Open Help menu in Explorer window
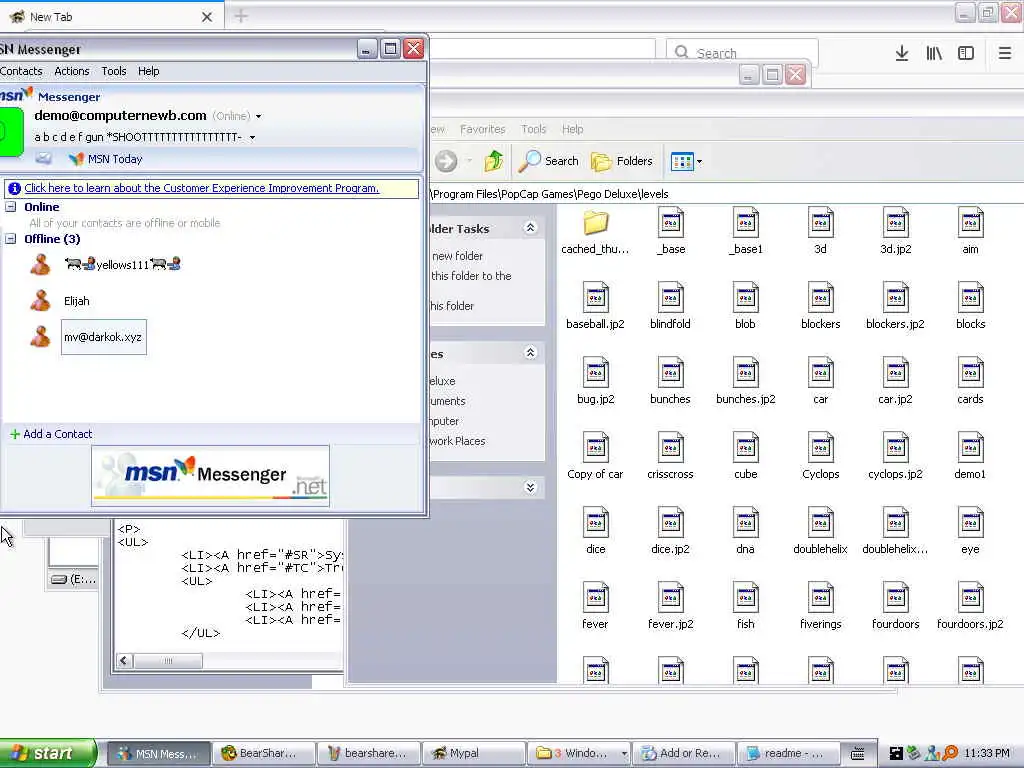 click(573, 129)
